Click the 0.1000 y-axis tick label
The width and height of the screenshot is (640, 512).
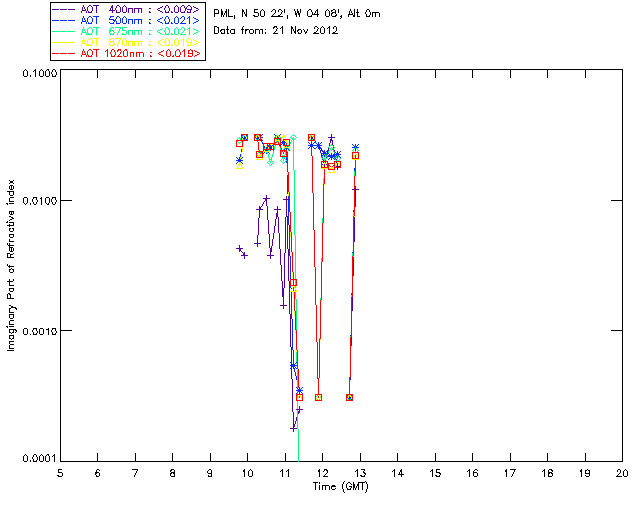[40, 73]
